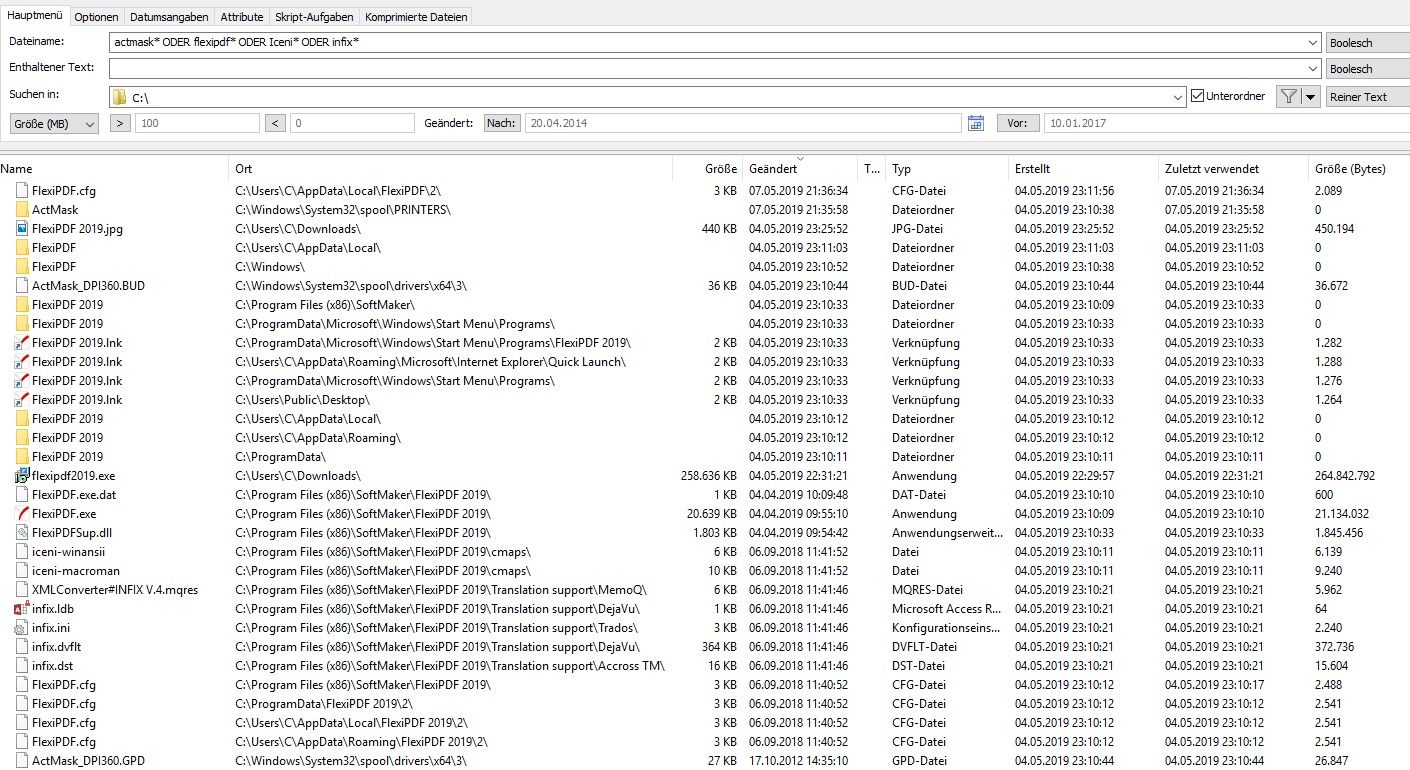
Task: Click the iceni-macroman file icon
Action: (22, 571)
